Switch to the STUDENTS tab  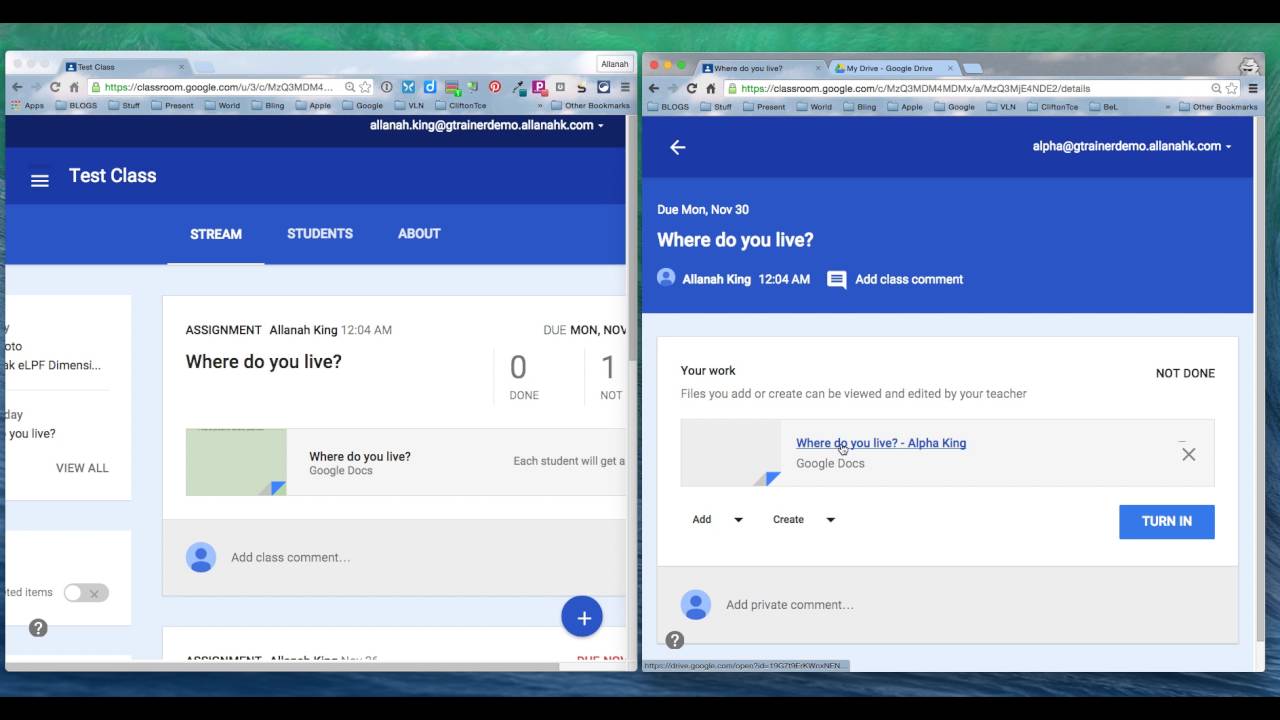(x=320, y=234)
